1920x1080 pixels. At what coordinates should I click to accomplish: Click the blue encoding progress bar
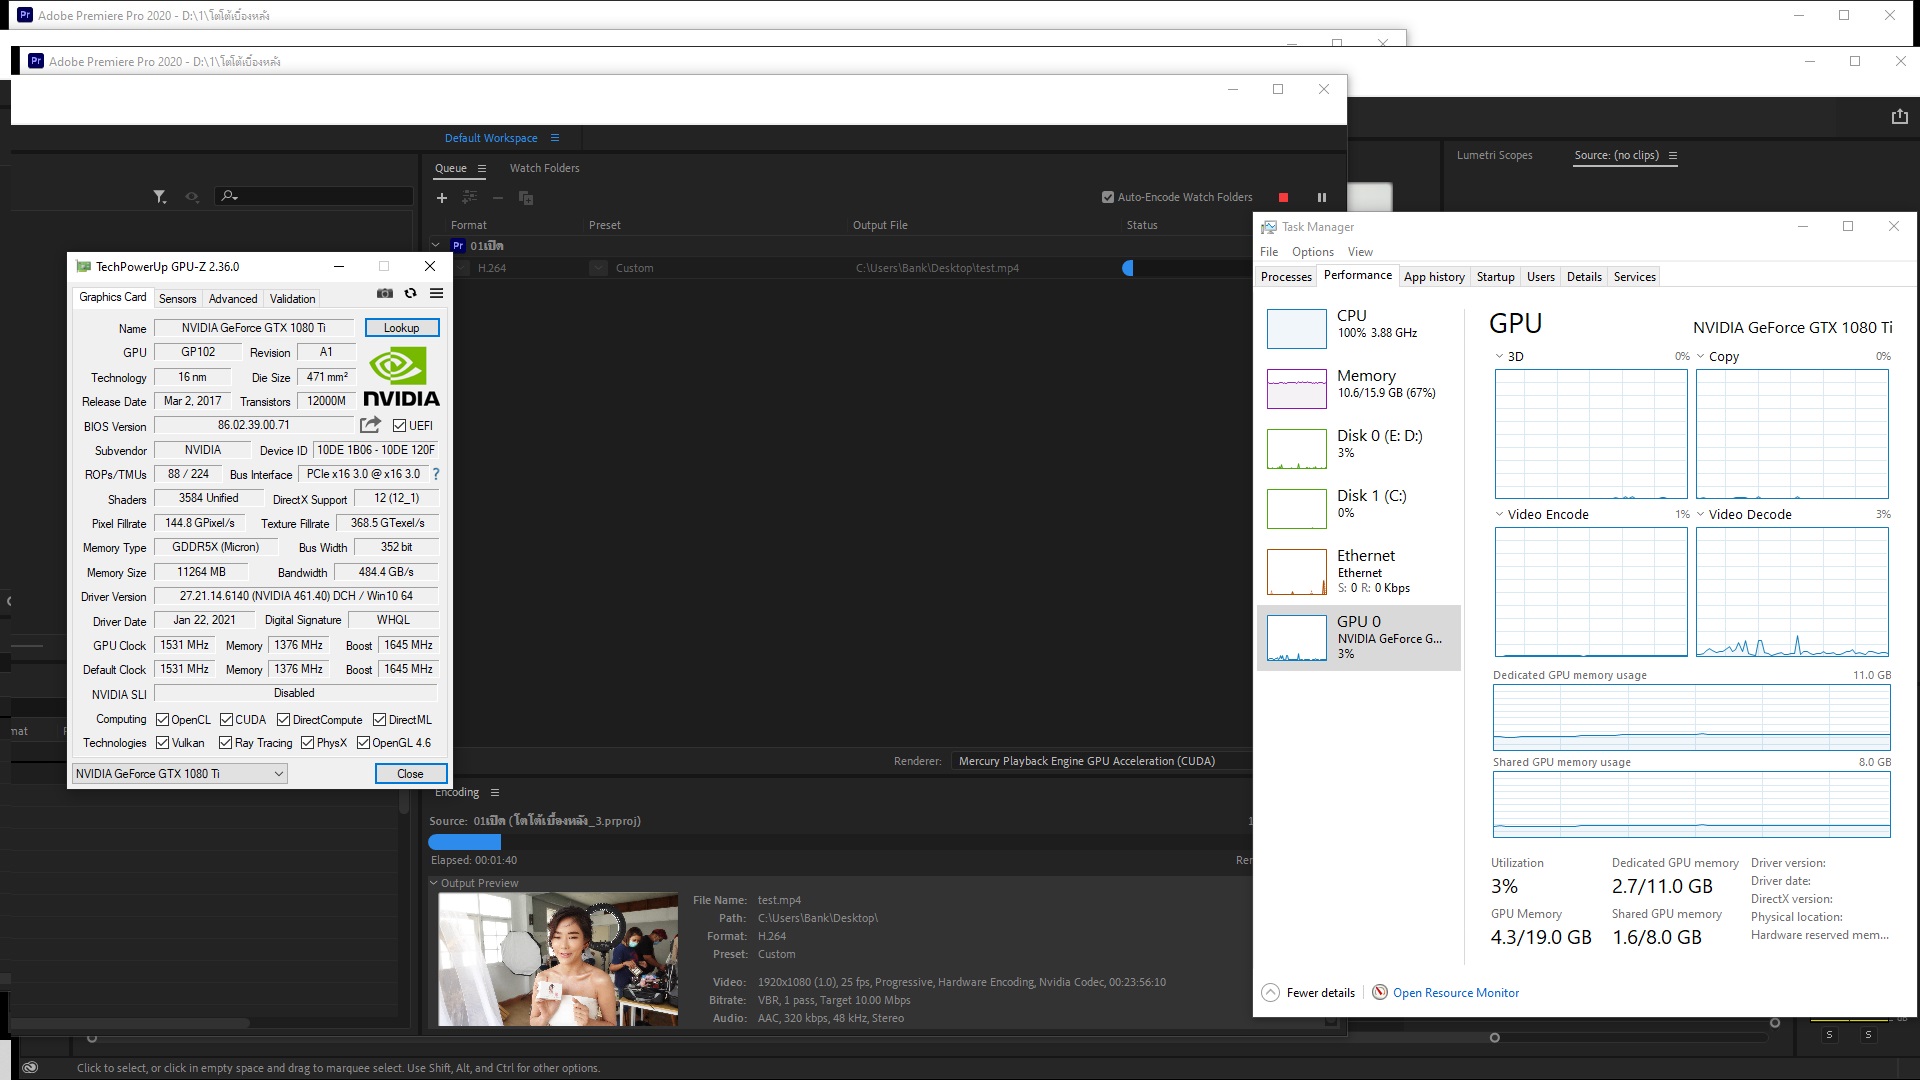464,842
